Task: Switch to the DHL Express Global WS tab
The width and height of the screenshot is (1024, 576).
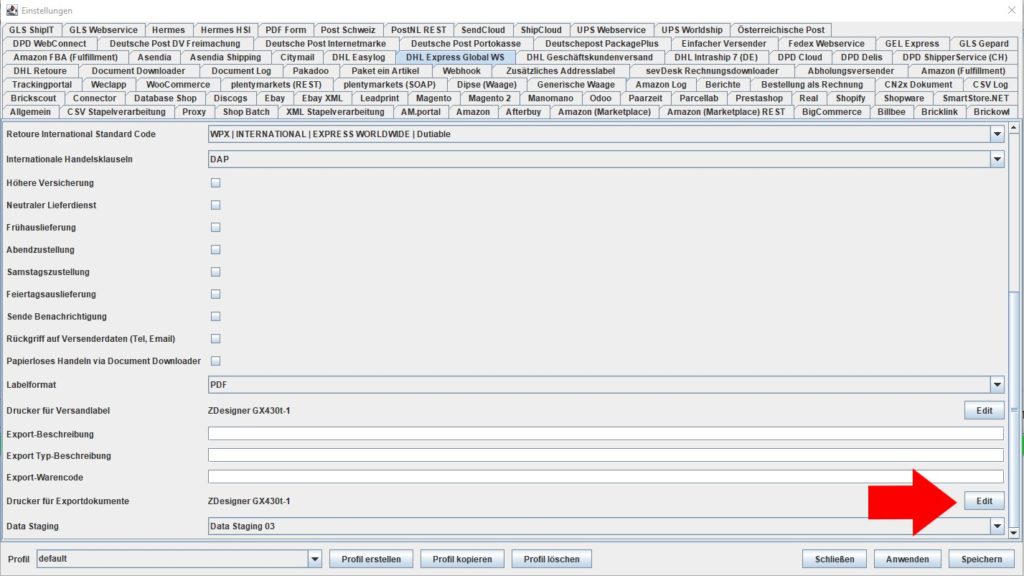Action: 455,57
